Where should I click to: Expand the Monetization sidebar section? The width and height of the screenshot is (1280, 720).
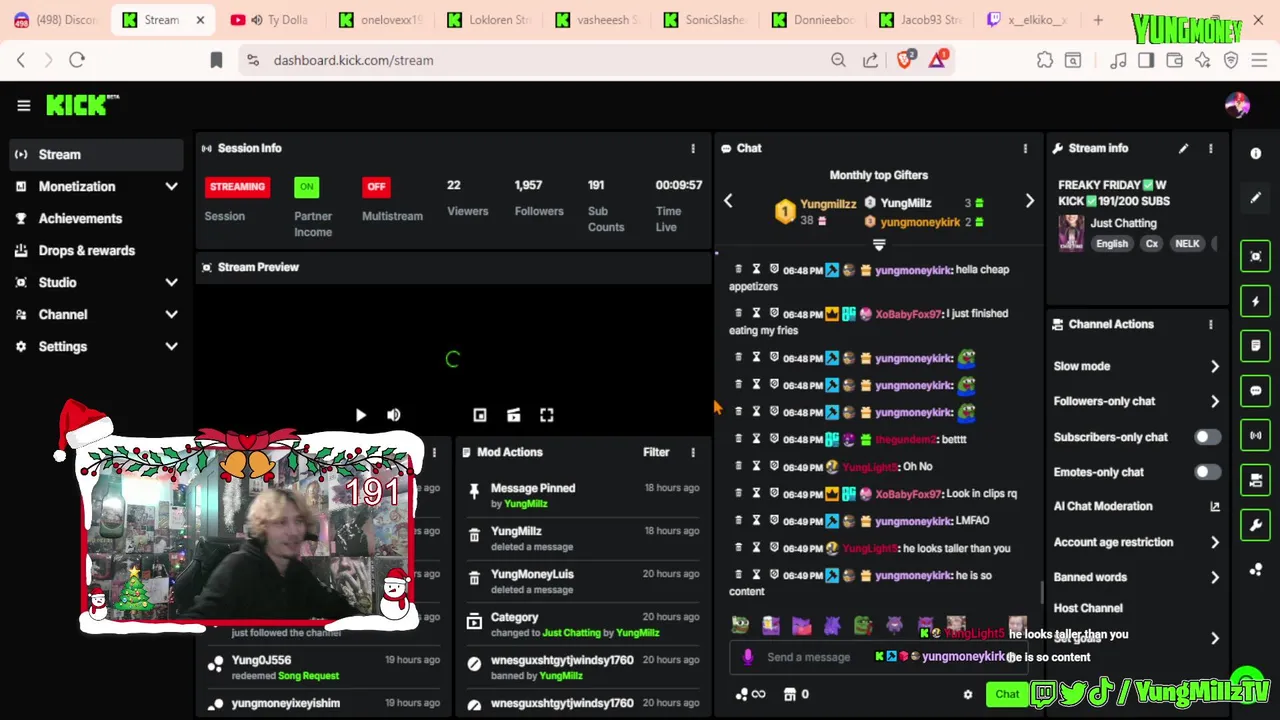coord(97,186)
